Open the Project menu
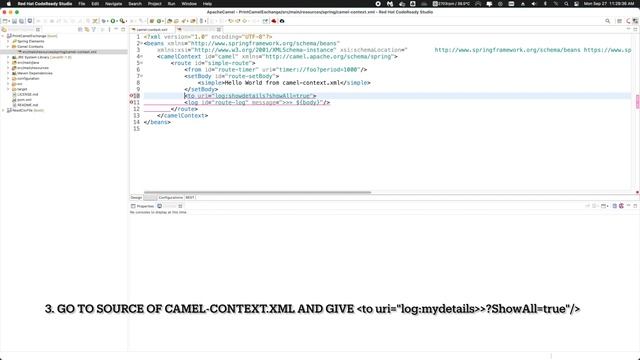The image size is (640, 360). tap(155, 4)
